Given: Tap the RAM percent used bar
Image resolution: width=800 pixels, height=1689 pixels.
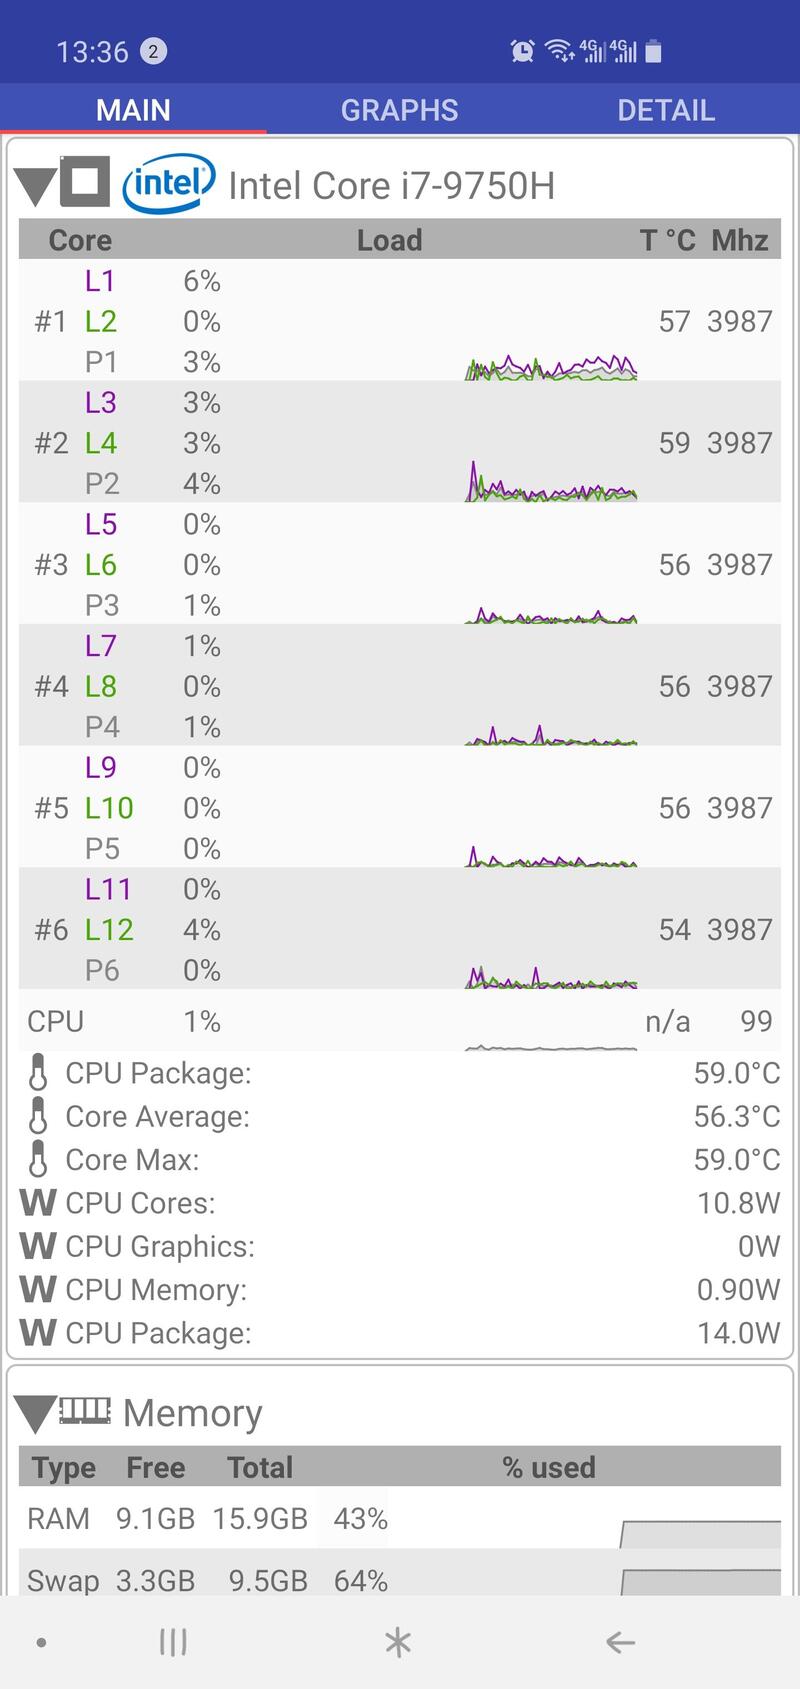Looking at the screenshot, I should click(x=700, y=1533).
